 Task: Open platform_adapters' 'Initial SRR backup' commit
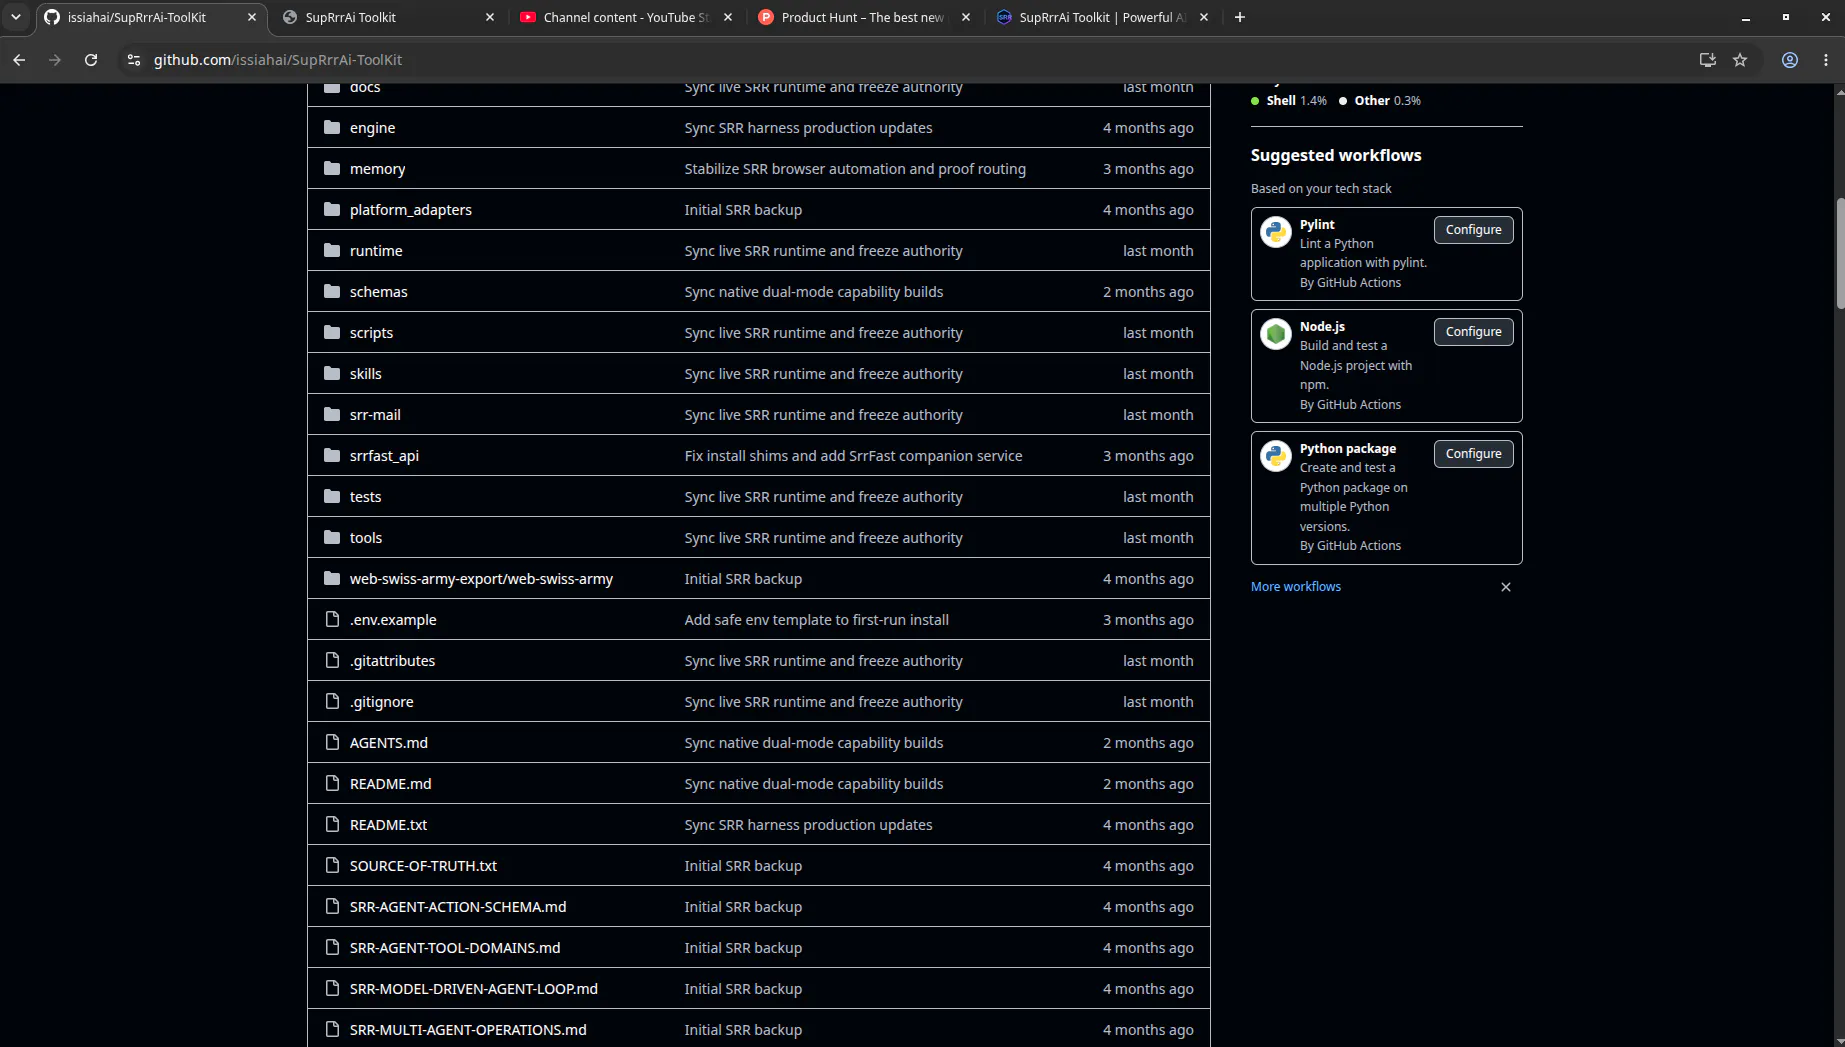point(743,210)
